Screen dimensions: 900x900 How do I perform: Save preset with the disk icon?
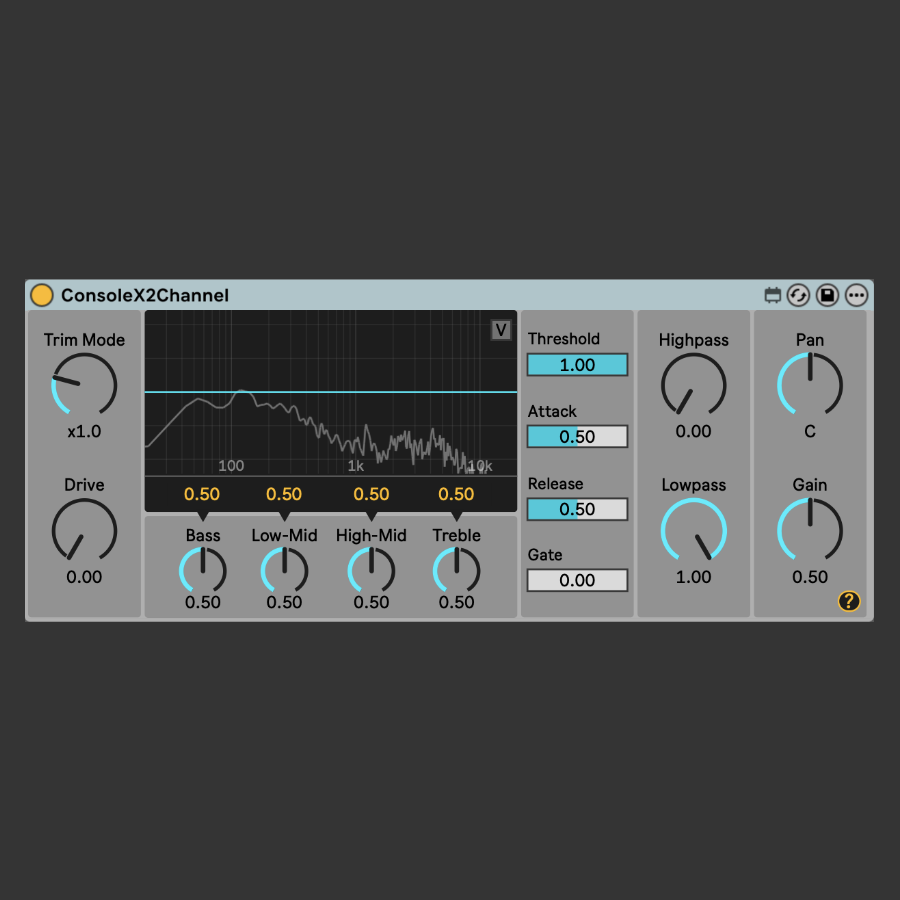[x=827, y=295]
